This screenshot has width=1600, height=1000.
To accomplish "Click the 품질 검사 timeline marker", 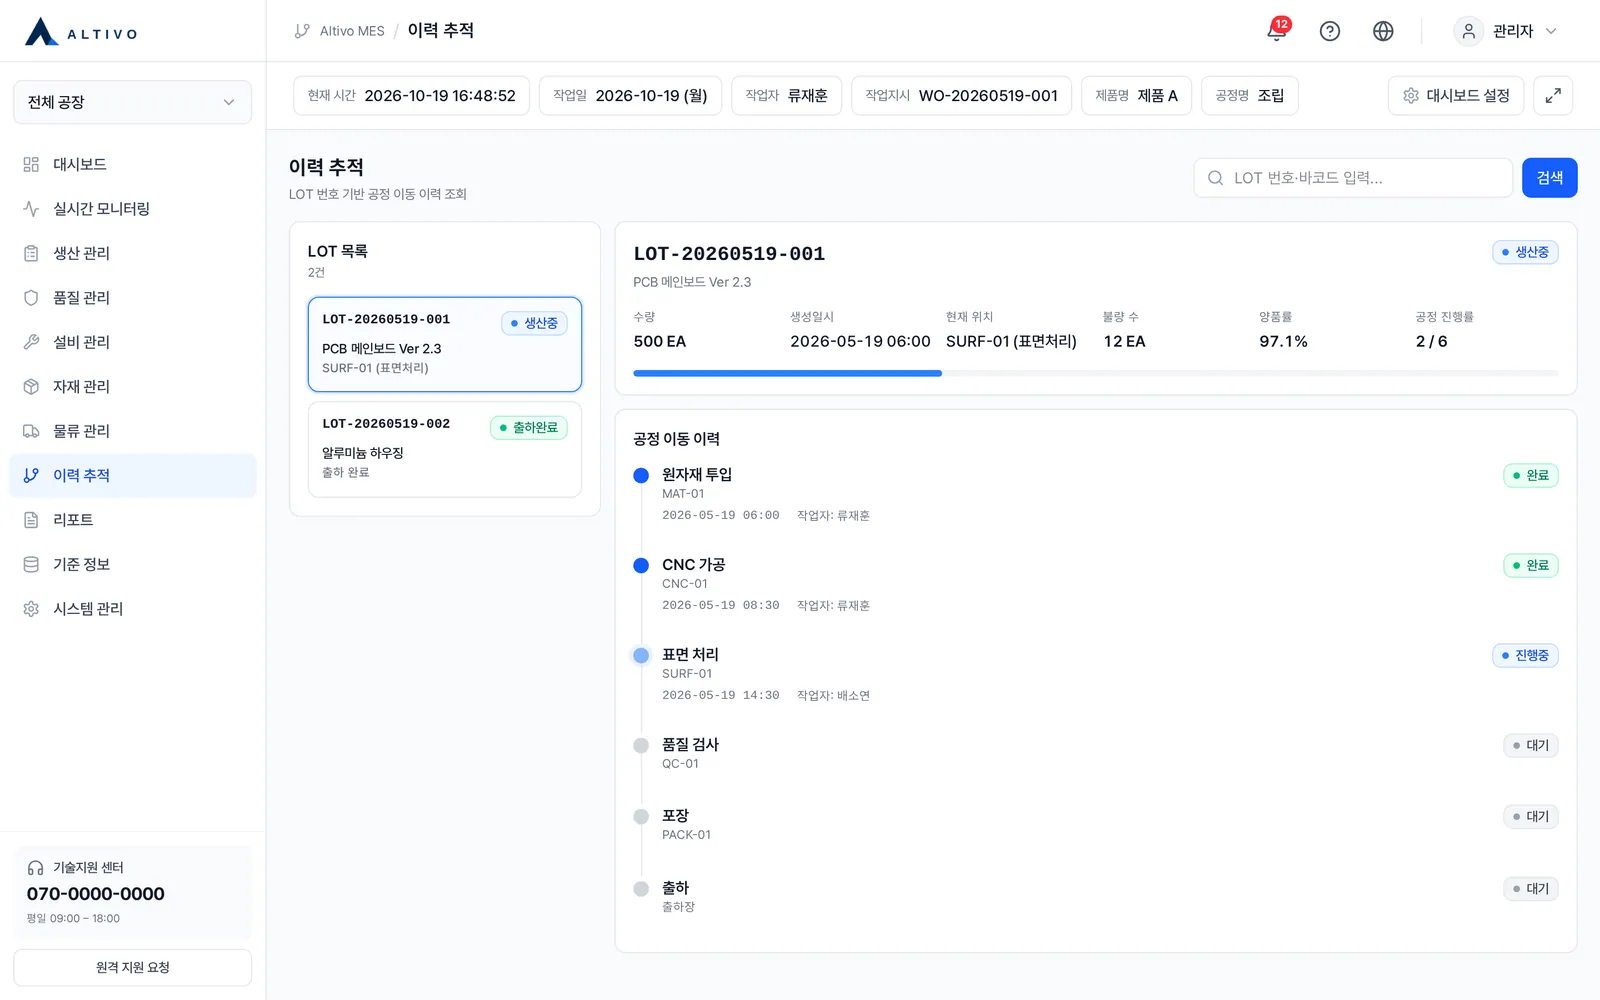I will coord(641,746).
